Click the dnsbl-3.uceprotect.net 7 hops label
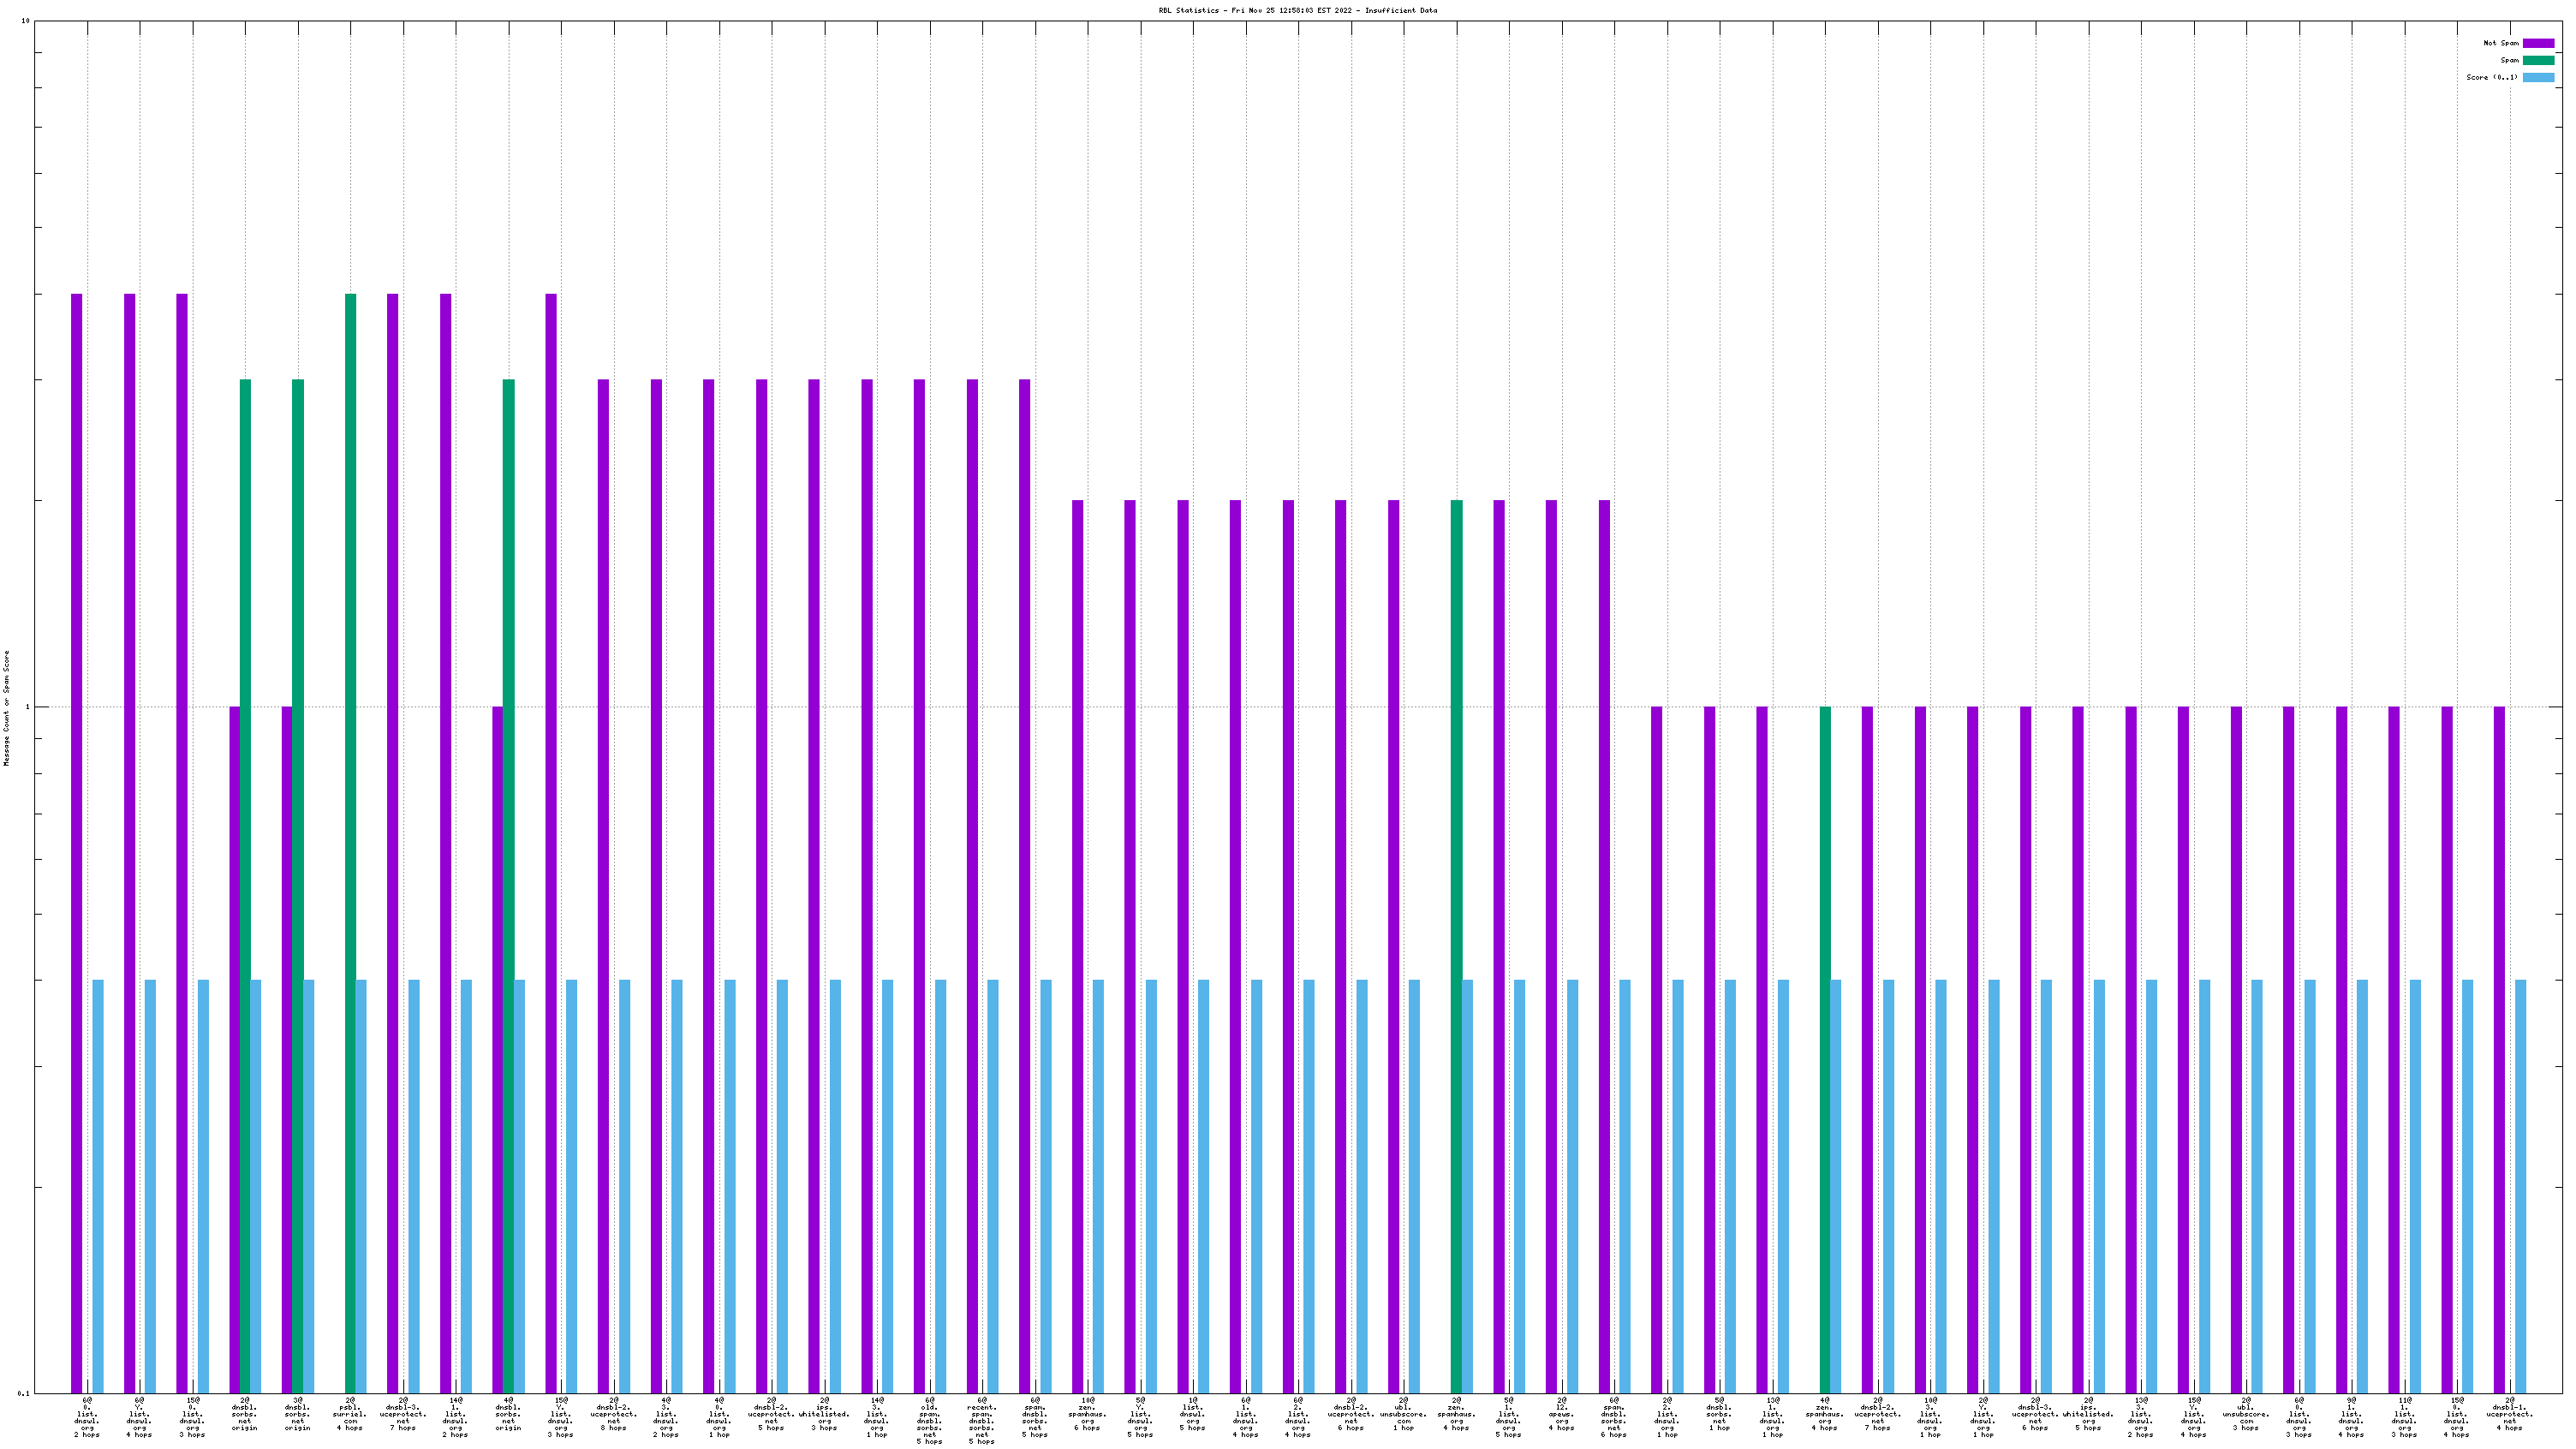 pyautogui.click(x=403, y=1414)
